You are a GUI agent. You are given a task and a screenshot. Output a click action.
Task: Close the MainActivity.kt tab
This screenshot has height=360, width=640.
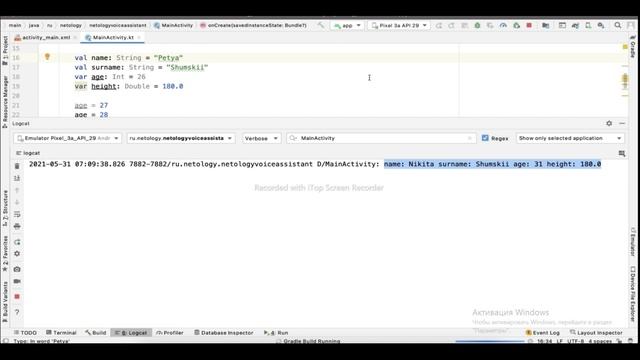139,38
